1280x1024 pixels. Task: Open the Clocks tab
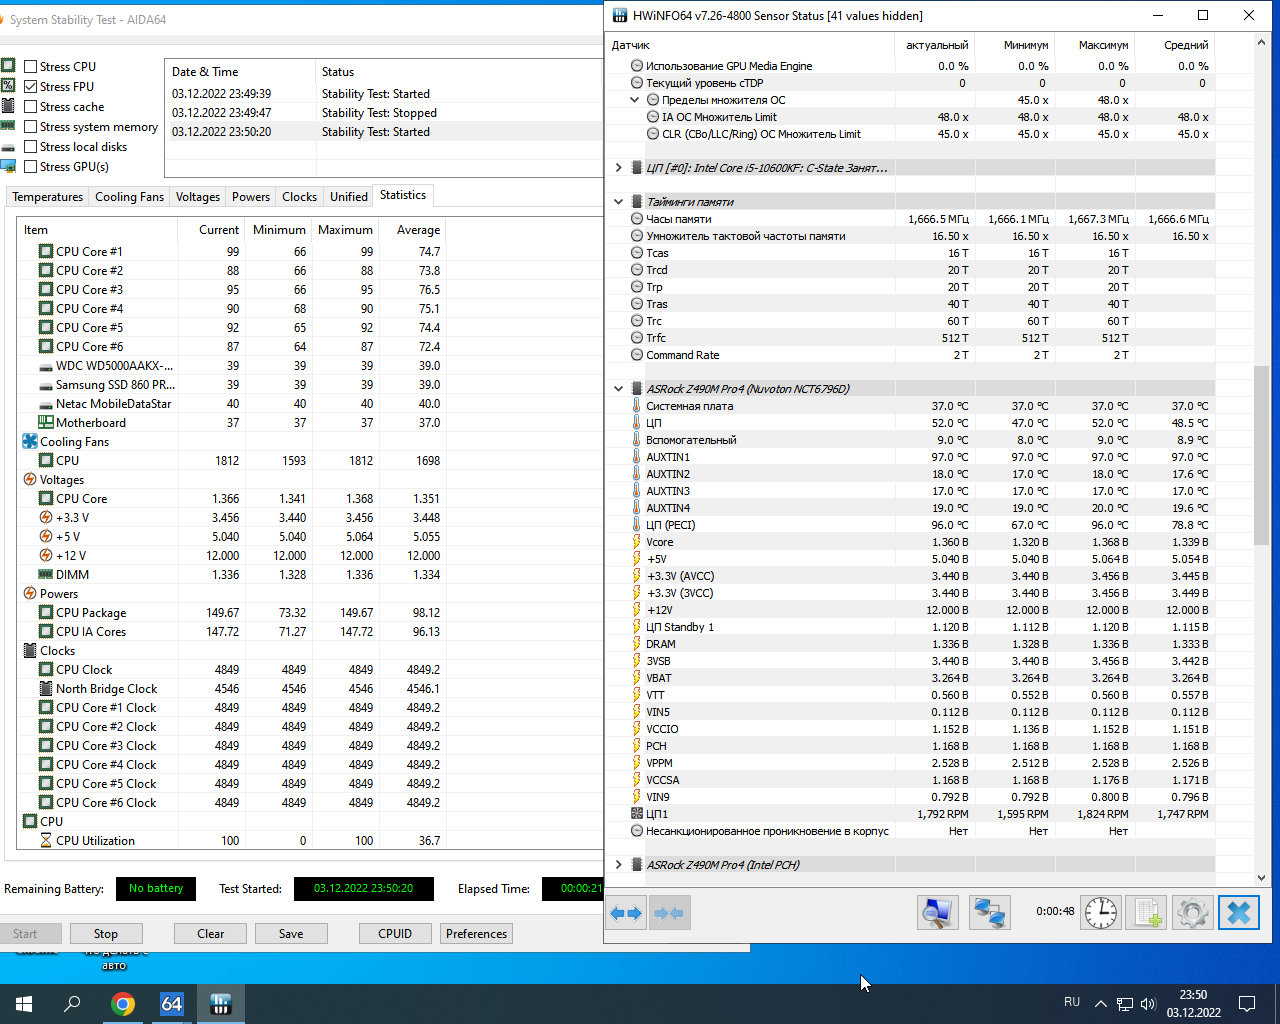(x=300, y=197)
